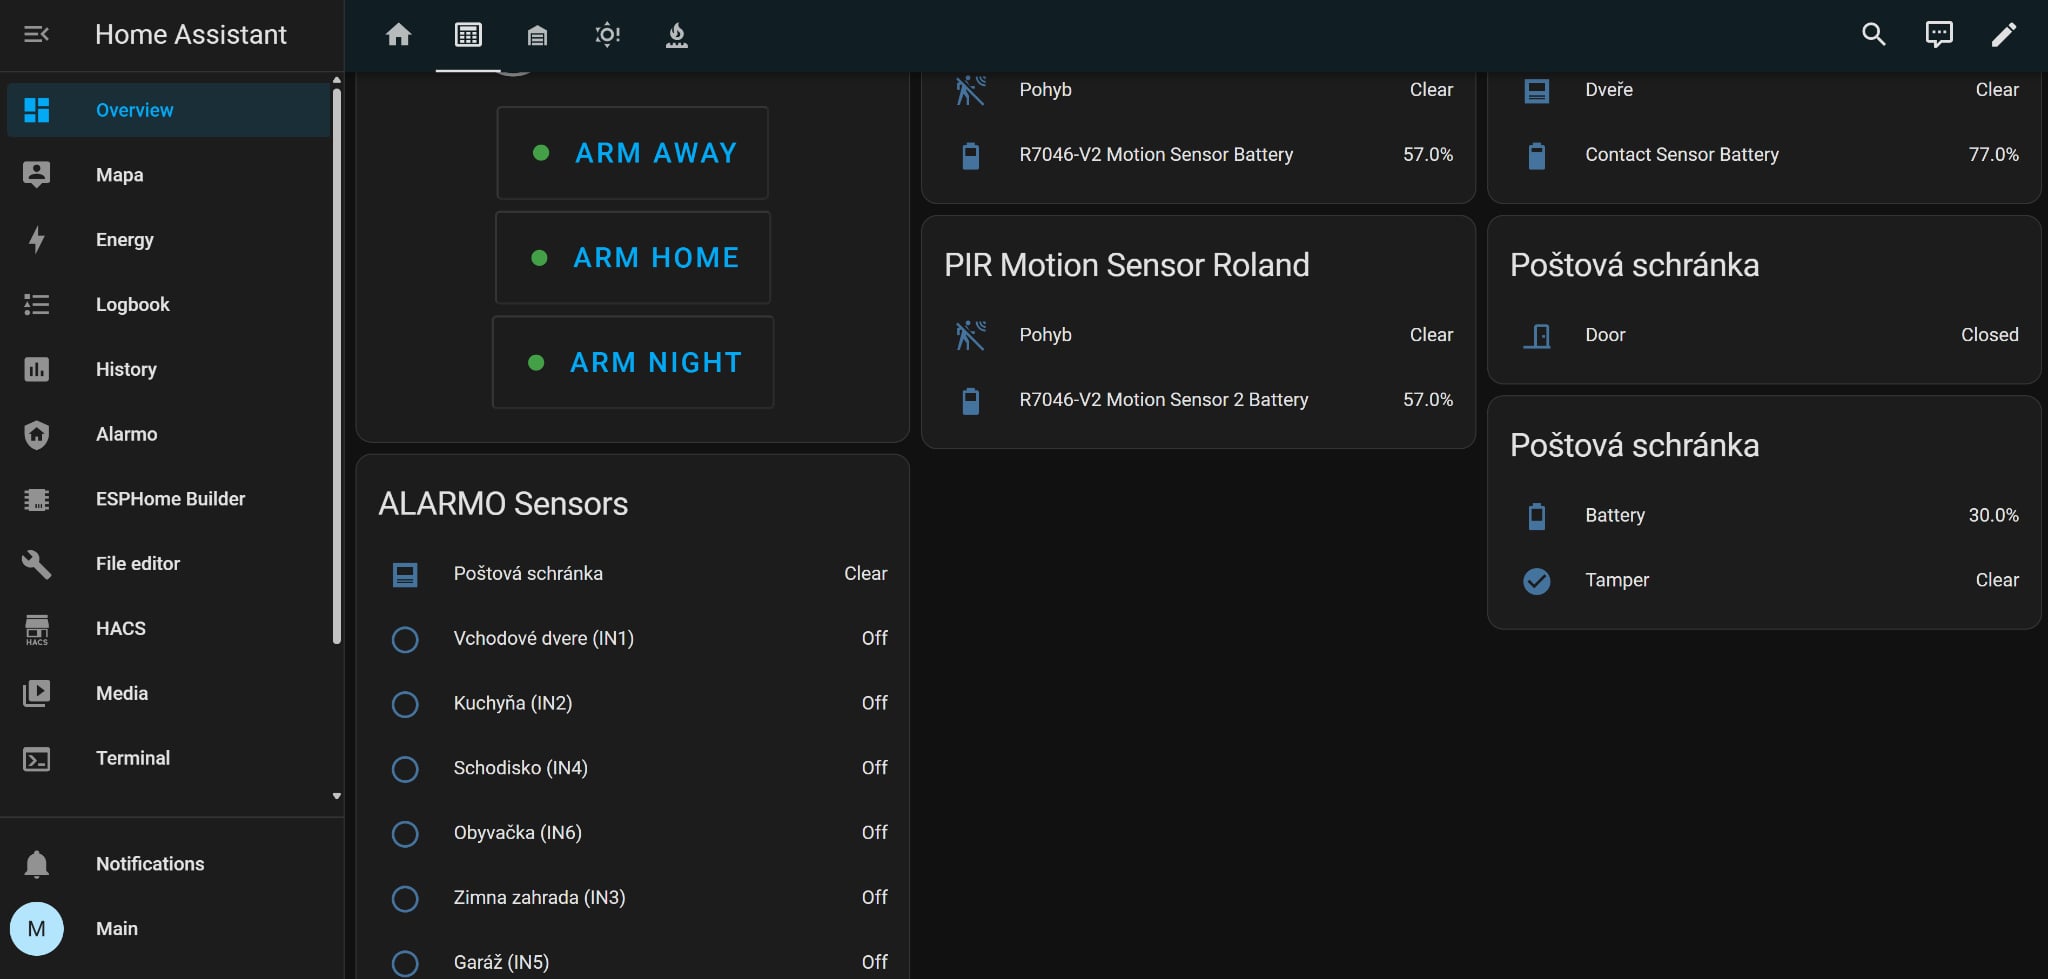Arm the alarm in HOME mode
This screenshot has width=2048, height=979.
point(633,258)
